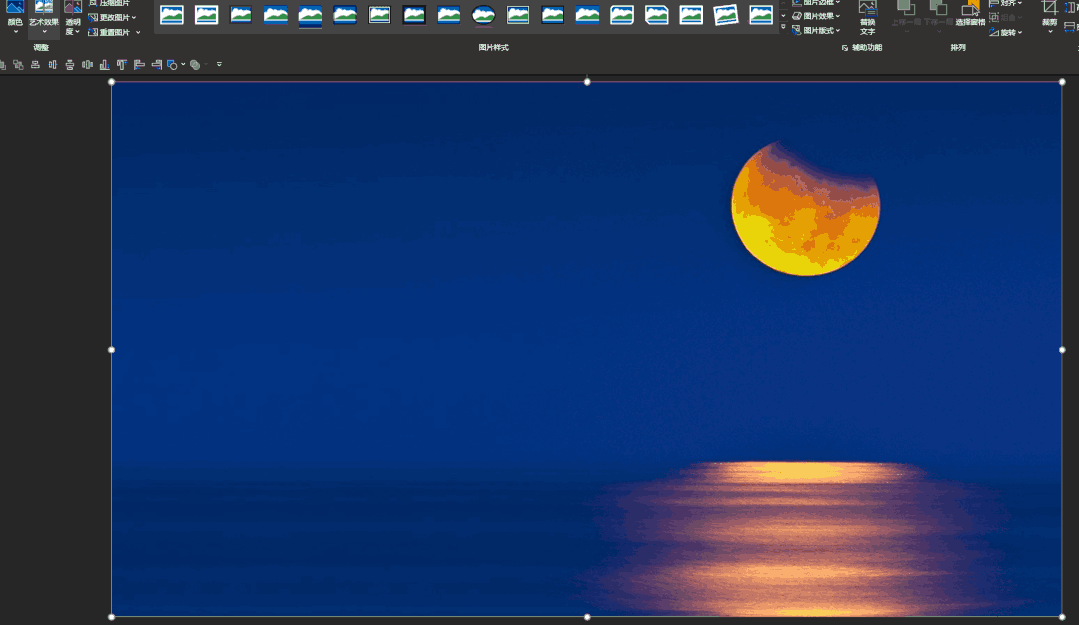The image size is (1079, 625).
Task: Apply the beveled oval black picture style
Action: click(x=483, y=14)
